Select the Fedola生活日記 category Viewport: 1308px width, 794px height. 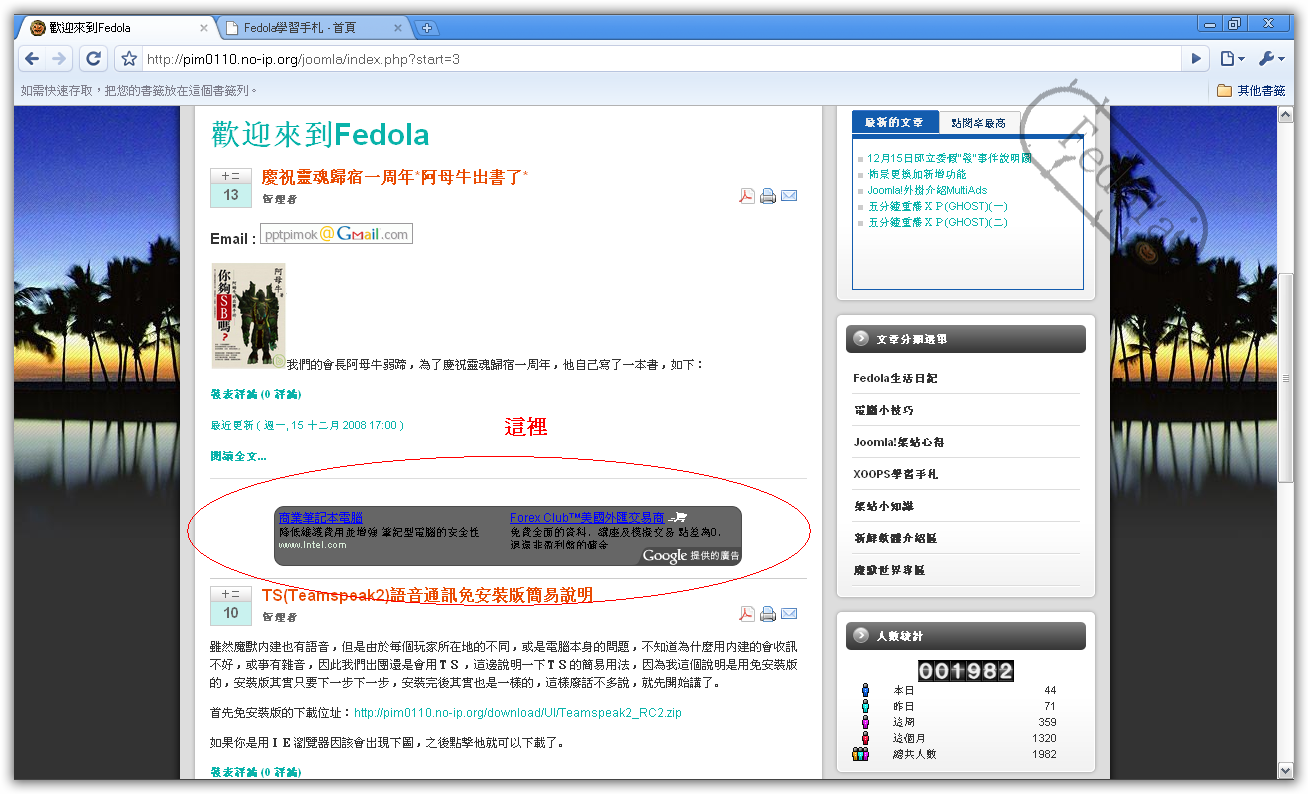click(895, 378)
